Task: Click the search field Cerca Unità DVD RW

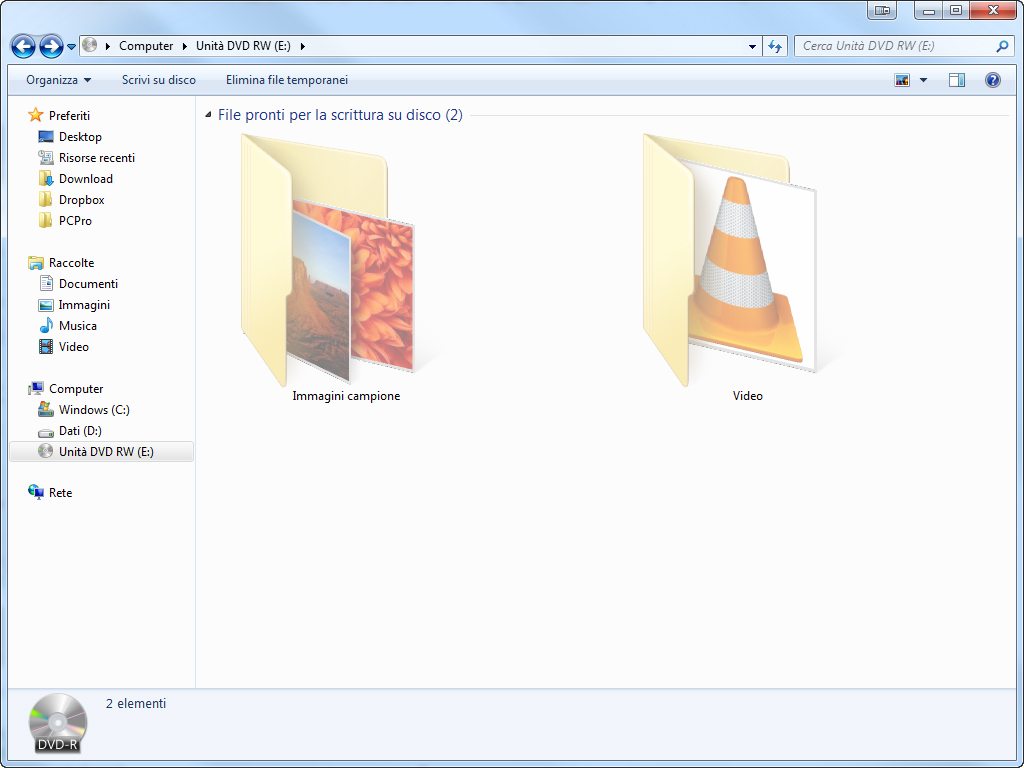Action: coord(895,46)
